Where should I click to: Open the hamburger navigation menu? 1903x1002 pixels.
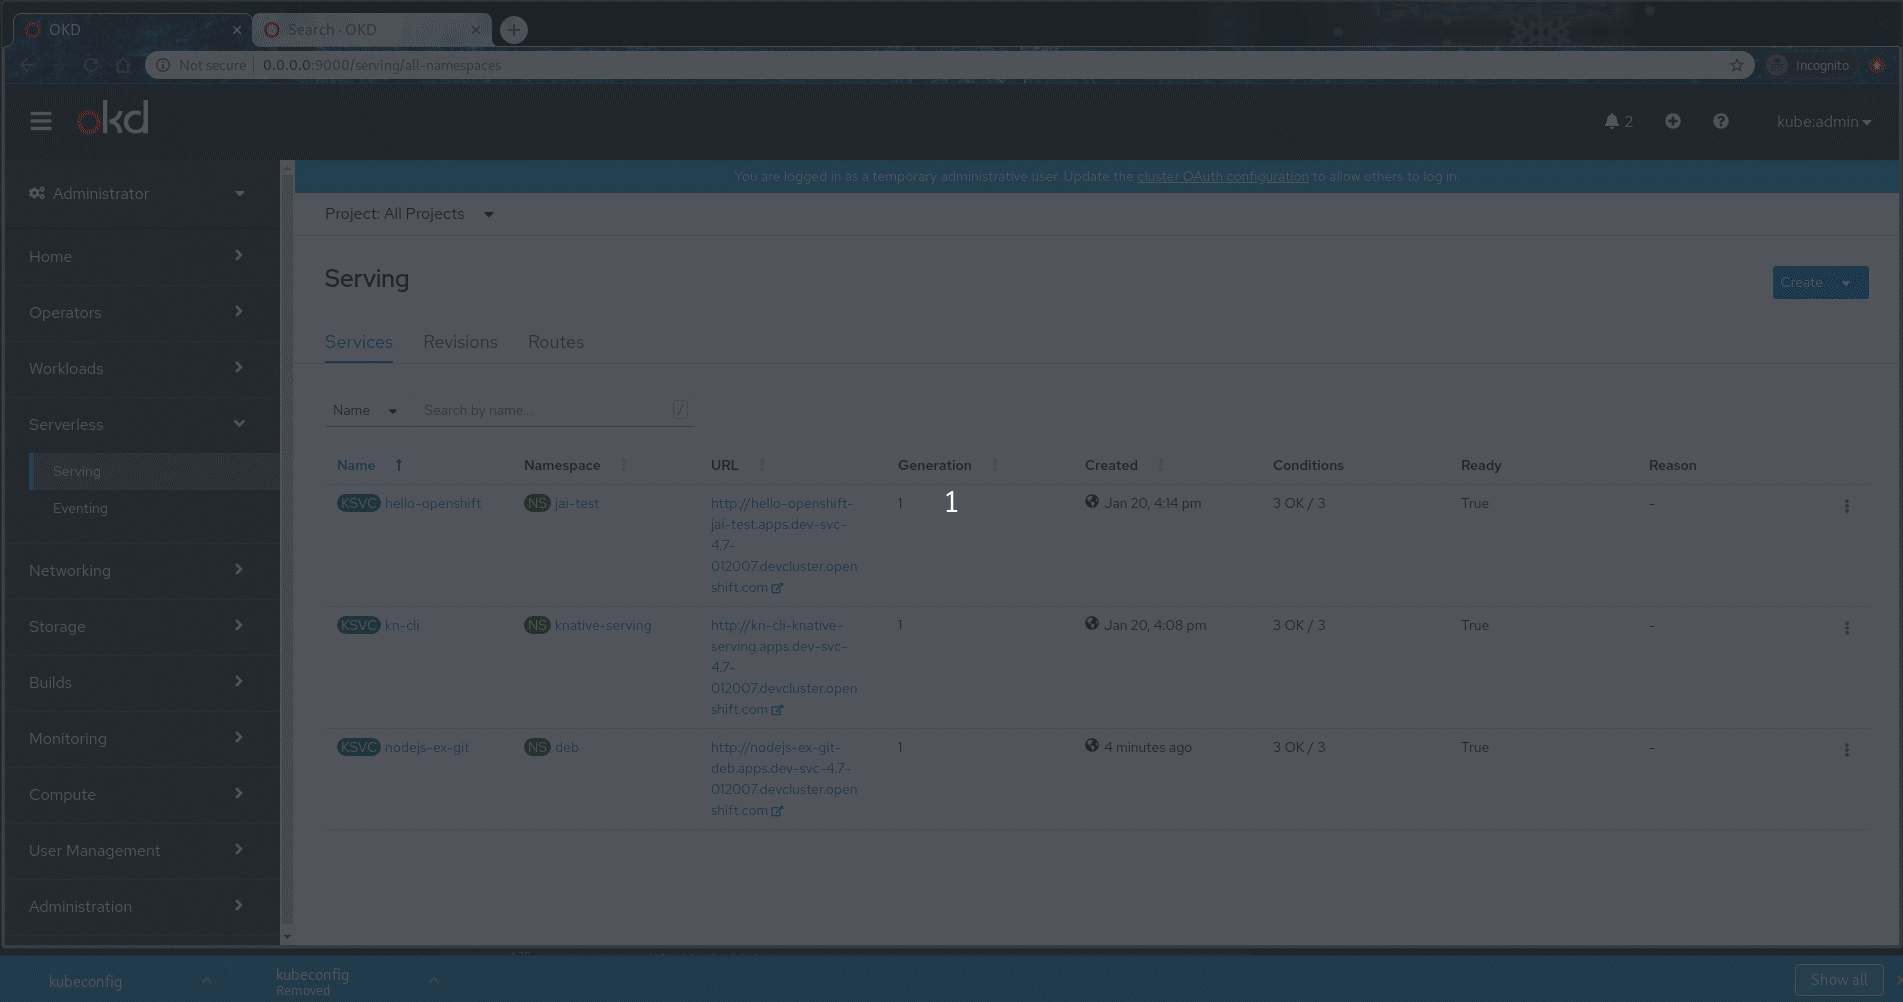(x=41, y=122)
